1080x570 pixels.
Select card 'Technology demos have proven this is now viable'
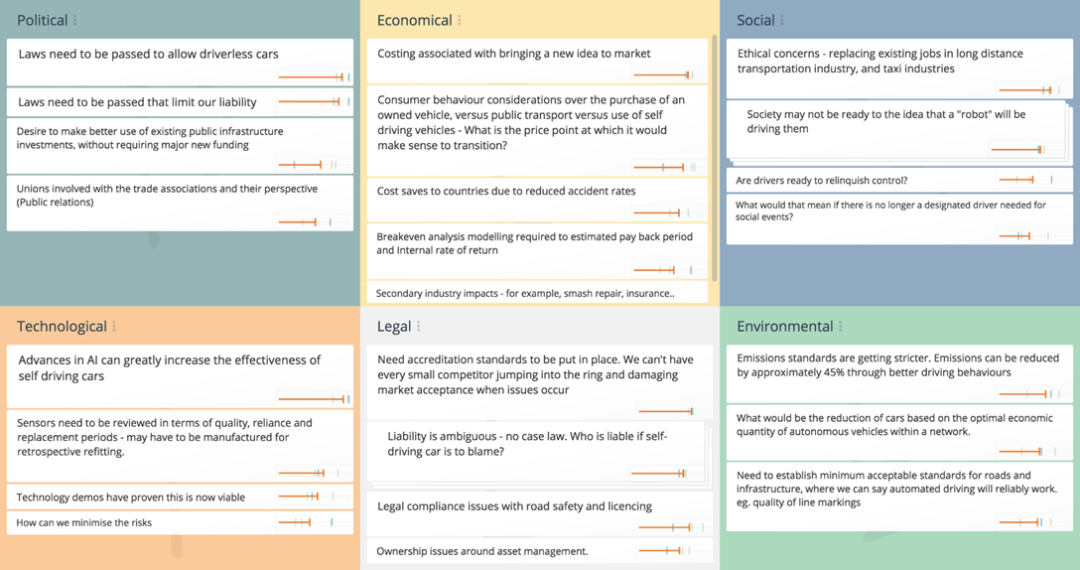(x=180, y=497)
